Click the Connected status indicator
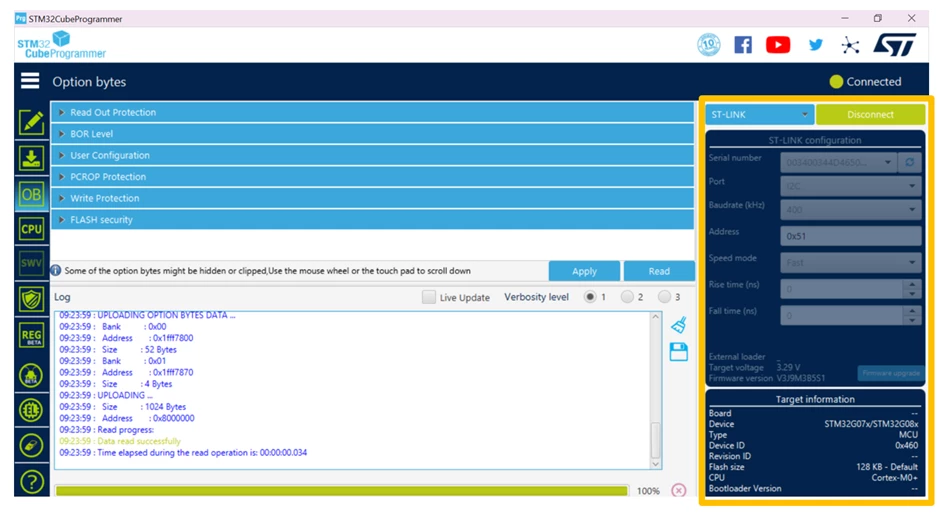This screenshot has height=513, width=940. [866, 82]
